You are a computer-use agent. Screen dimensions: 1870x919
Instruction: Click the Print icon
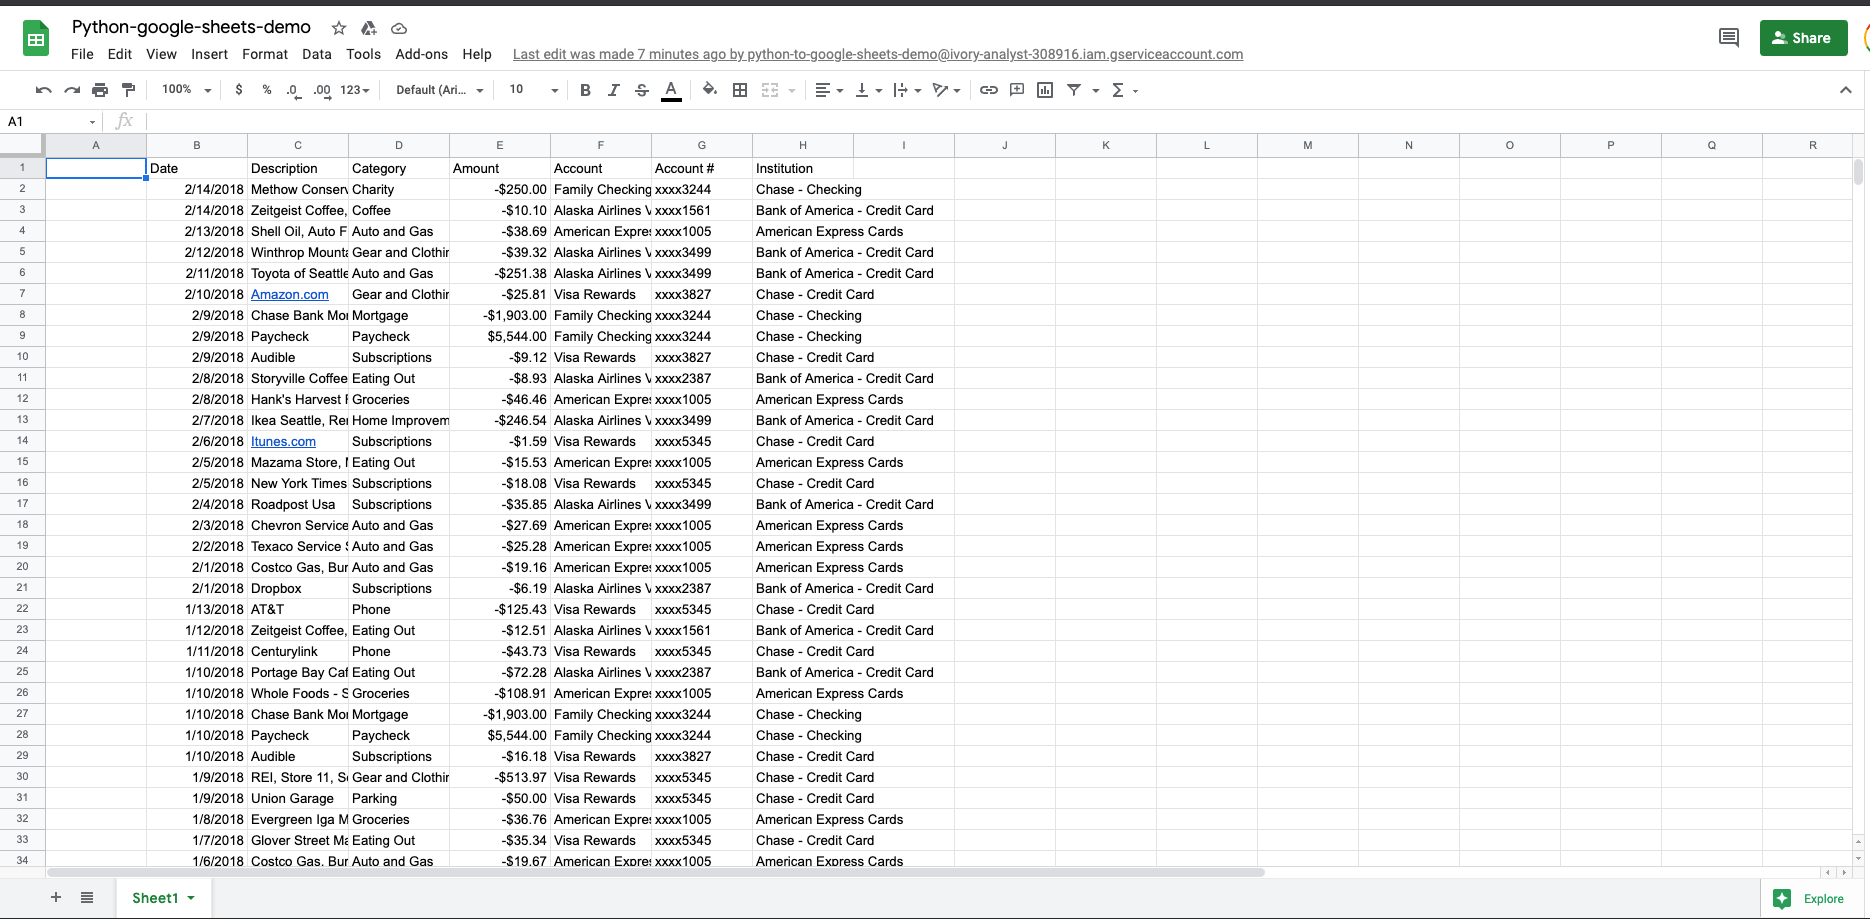pyautogui.click(x=100, y=90)
